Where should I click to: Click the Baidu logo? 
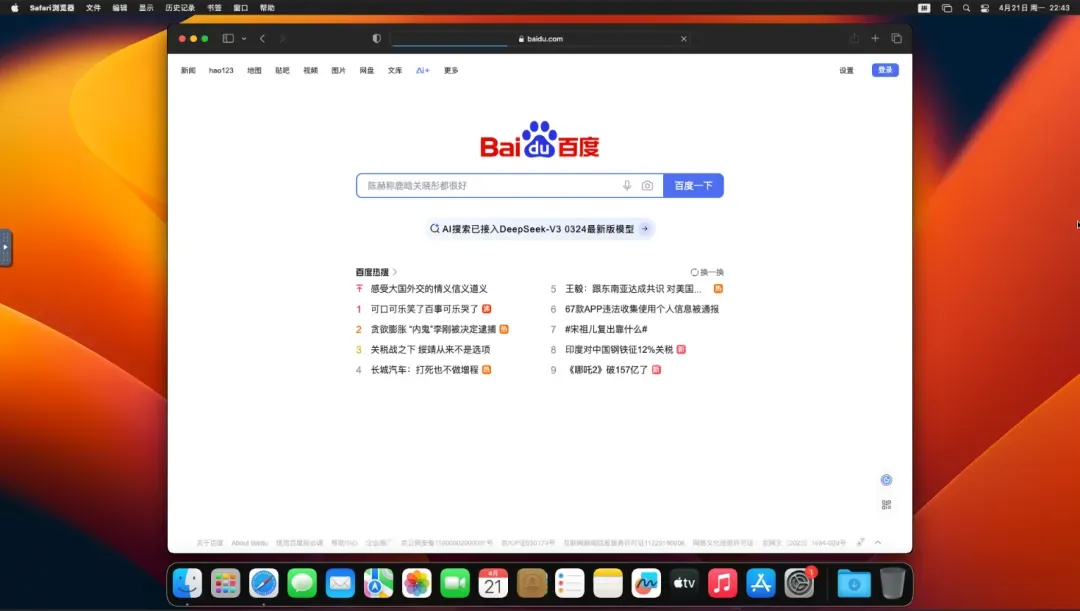point(540,140)
